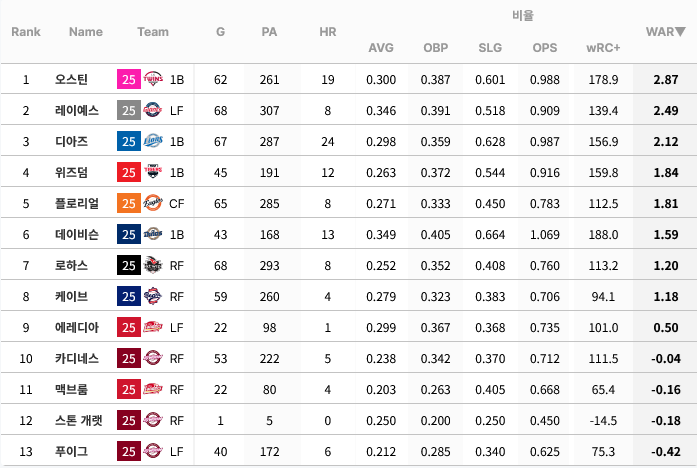
Task: Click the Hanwha Eagles logo beside 플로리얼
Action: tap(153, 203)
